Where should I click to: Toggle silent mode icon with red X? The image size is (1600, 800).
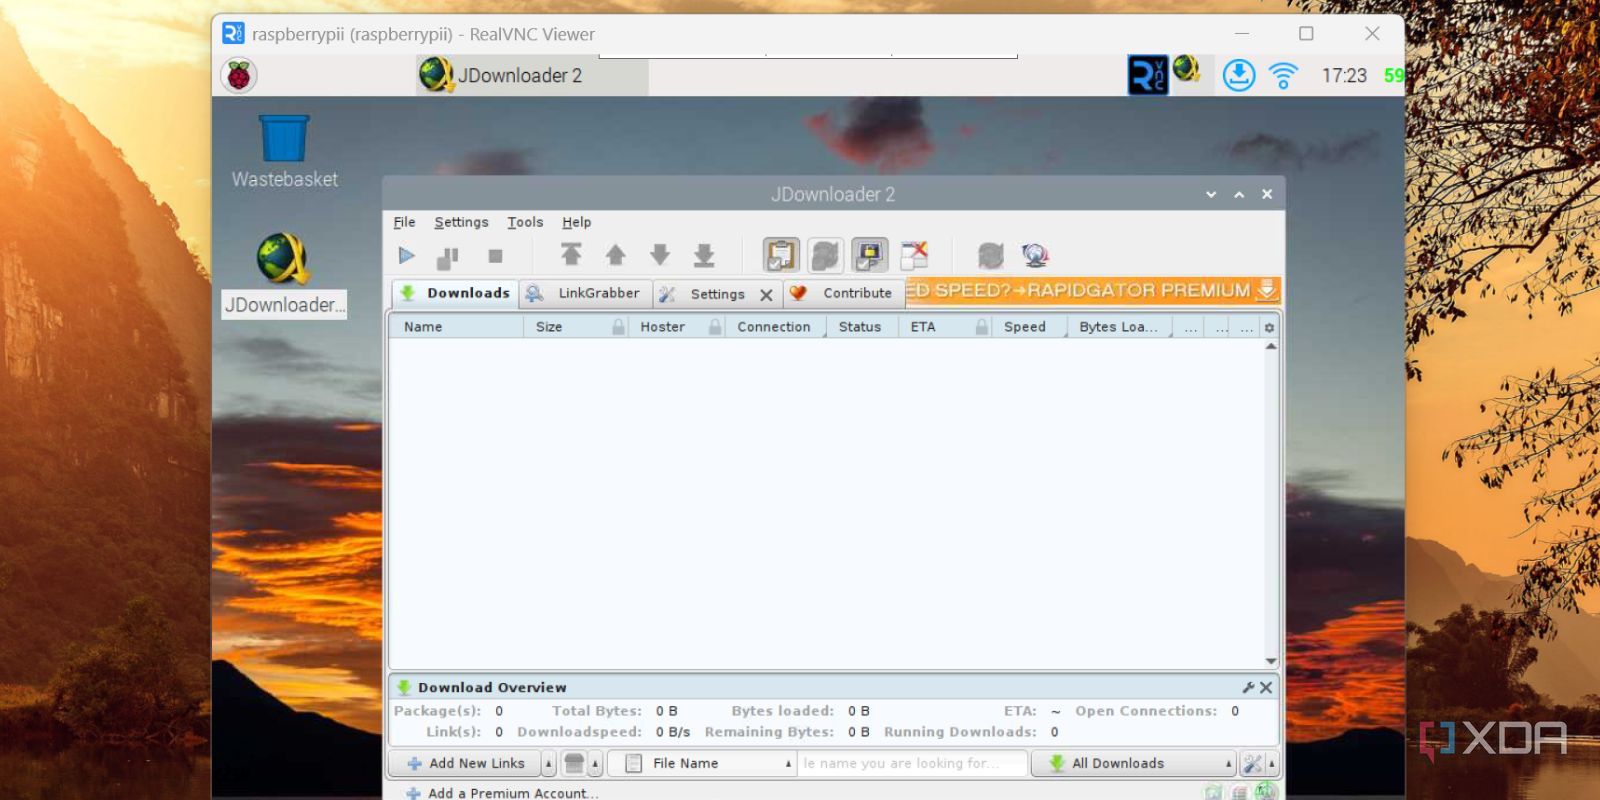pyautogui.click(x=914, y=255)
